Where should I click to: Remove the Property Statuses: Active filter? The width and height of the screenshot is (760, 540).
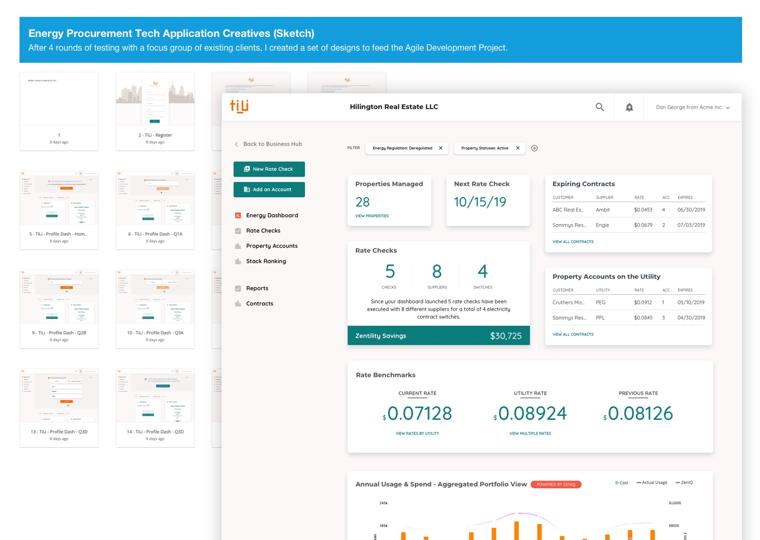pyautogui.click(x=518, y=148)
